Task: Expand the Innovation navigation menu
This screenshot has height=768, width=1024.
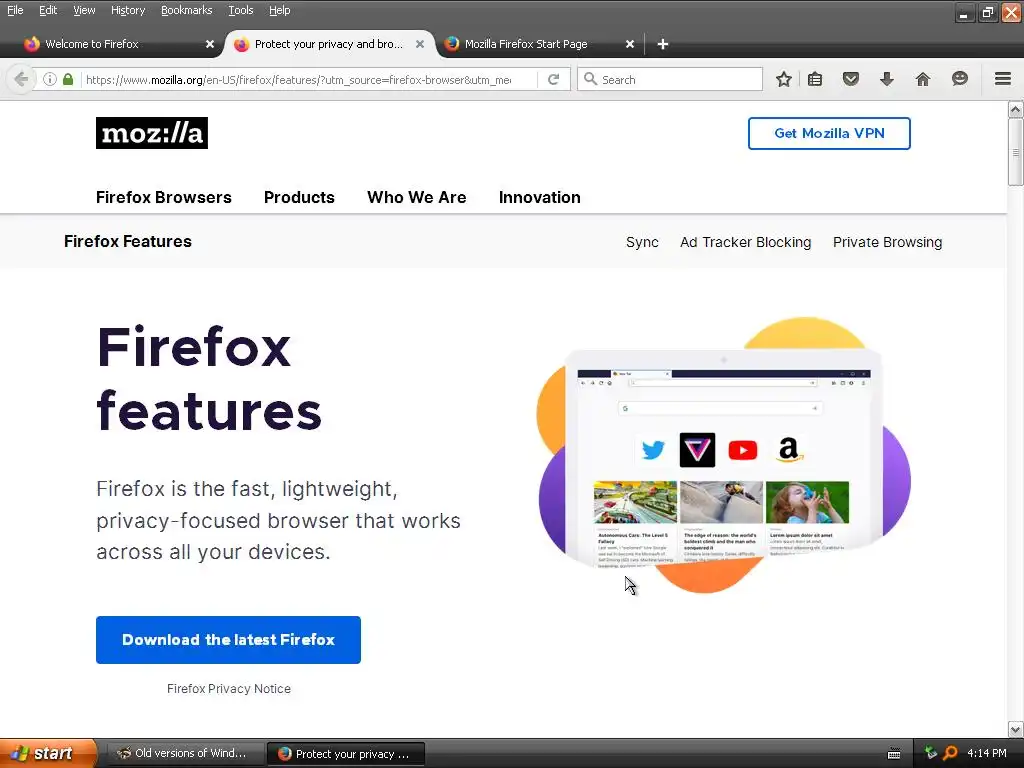Action: coord(539,197)
